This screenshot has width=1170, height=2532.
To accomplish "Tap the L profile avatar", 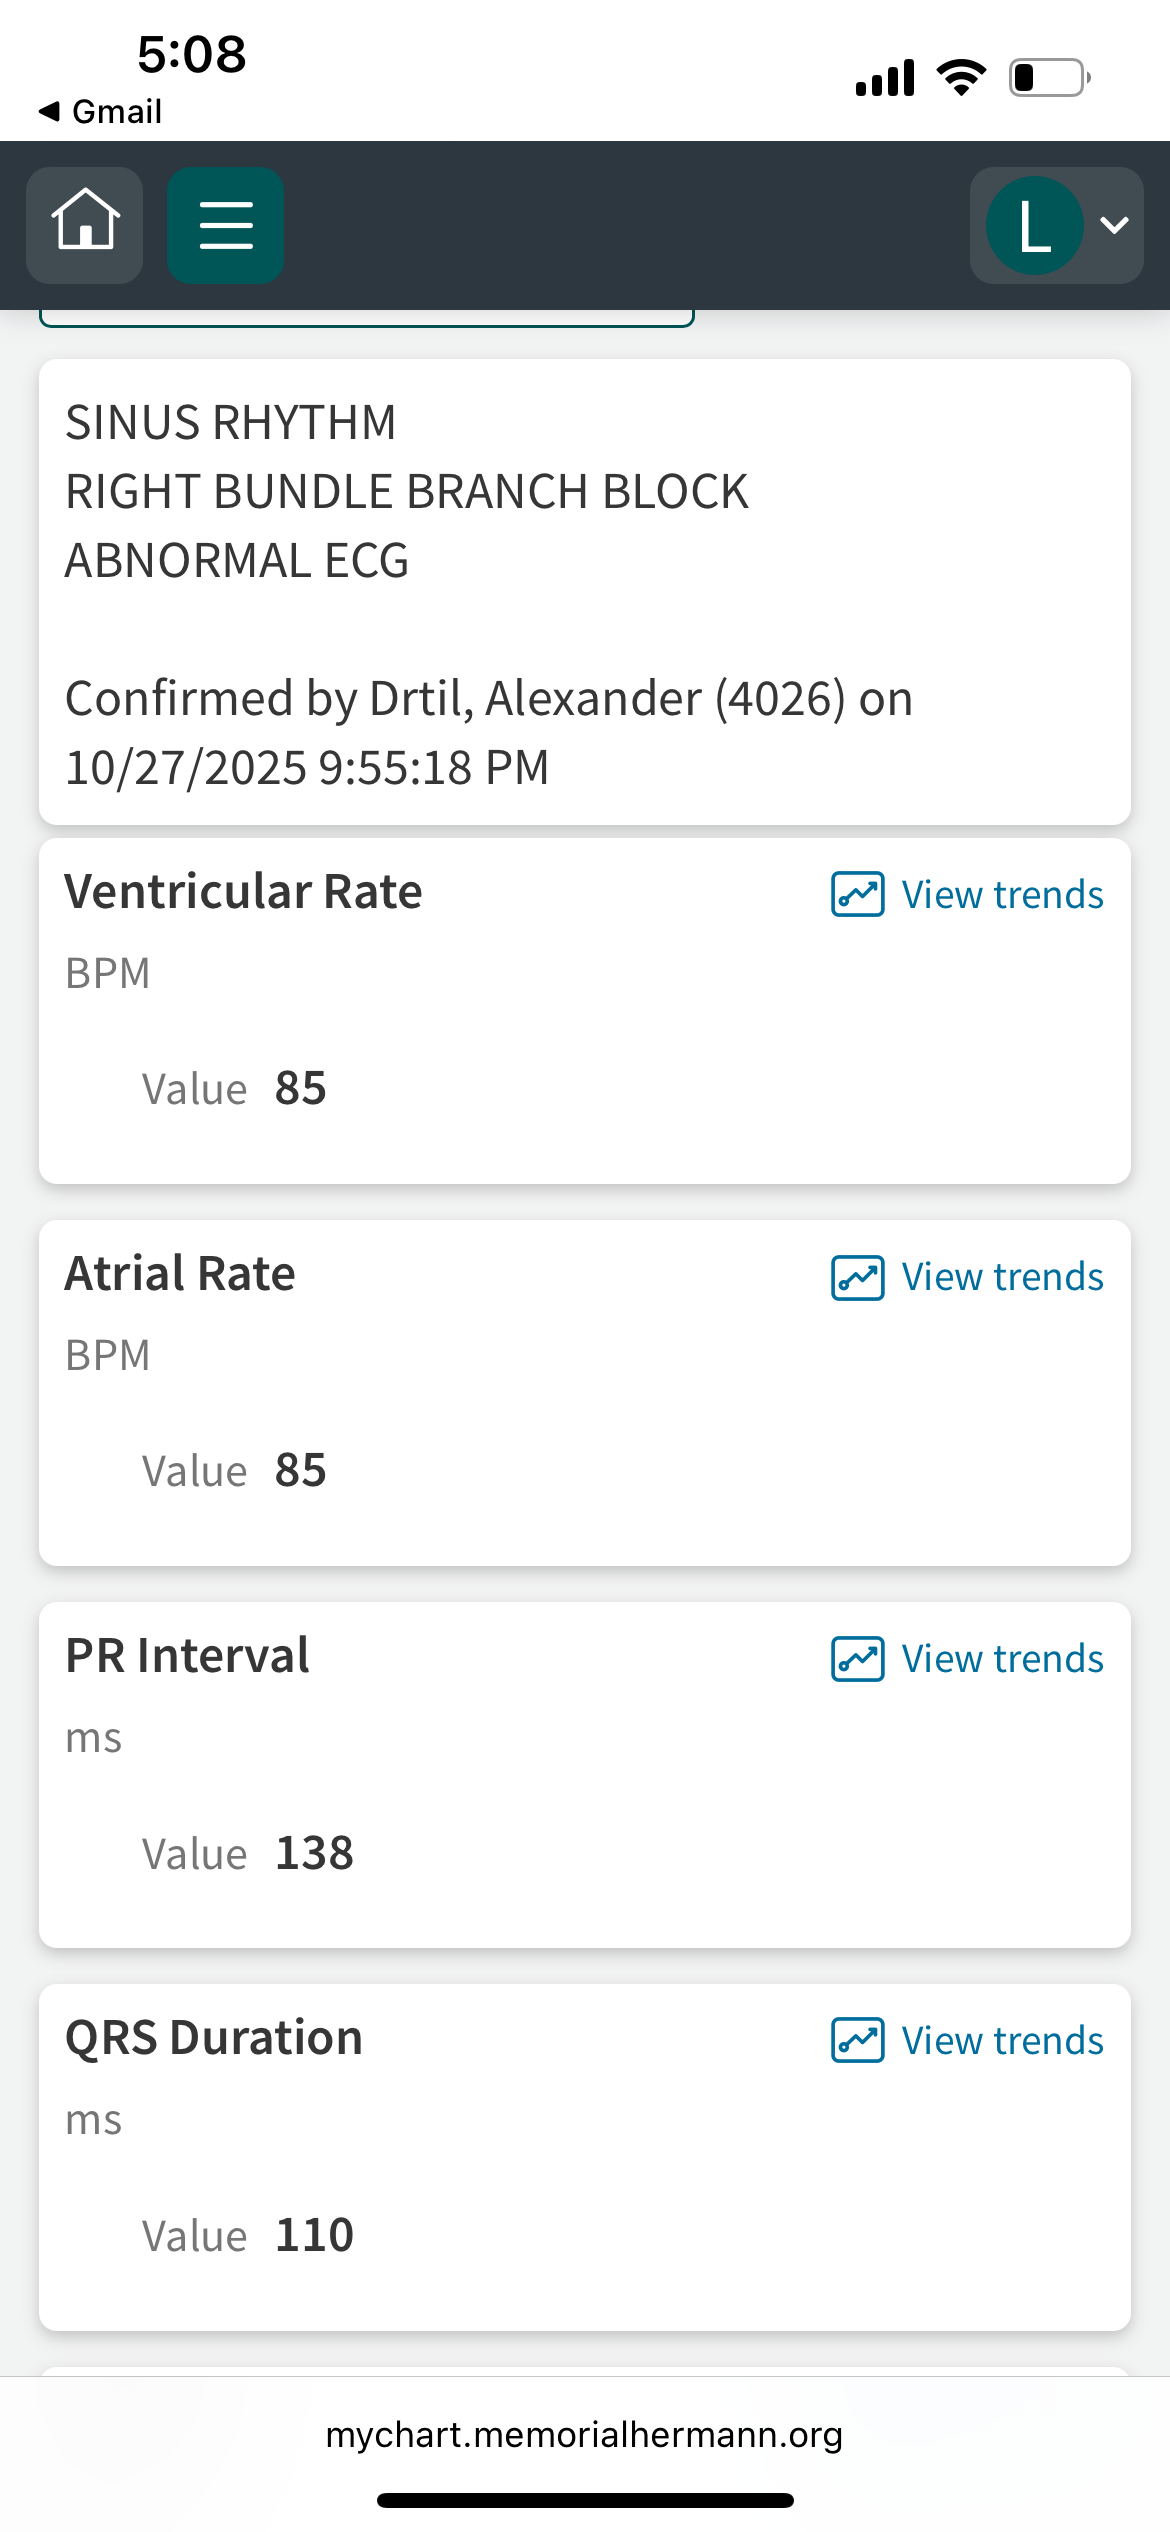I will point(1034,225).
